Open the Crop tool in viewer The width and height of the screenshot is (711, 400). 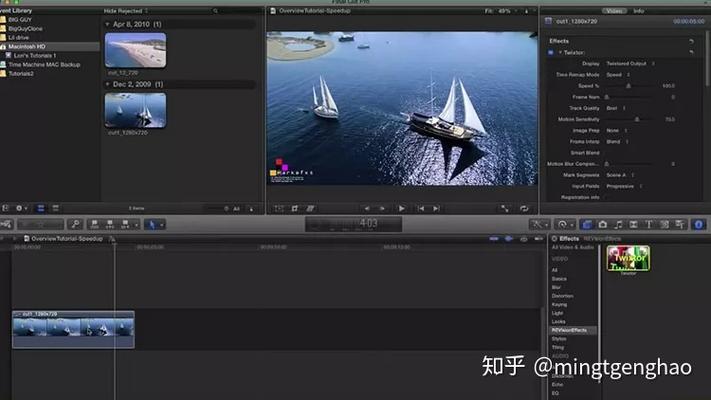tap(295, 209)
